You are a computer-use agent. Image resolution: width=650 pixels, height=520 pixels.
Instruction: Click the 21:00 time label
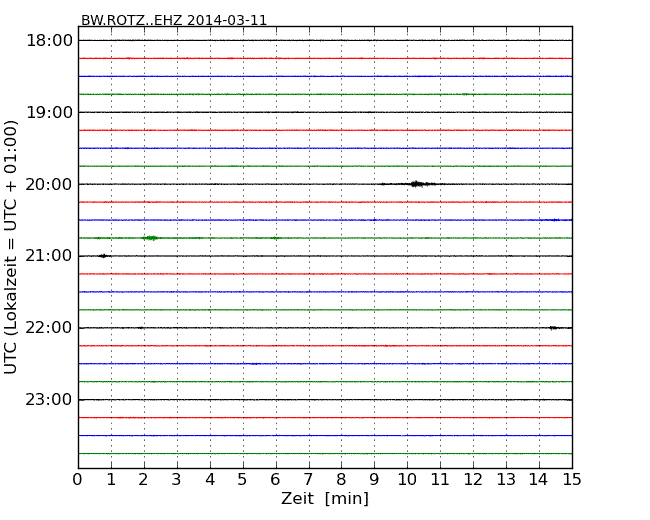(49, 256)
